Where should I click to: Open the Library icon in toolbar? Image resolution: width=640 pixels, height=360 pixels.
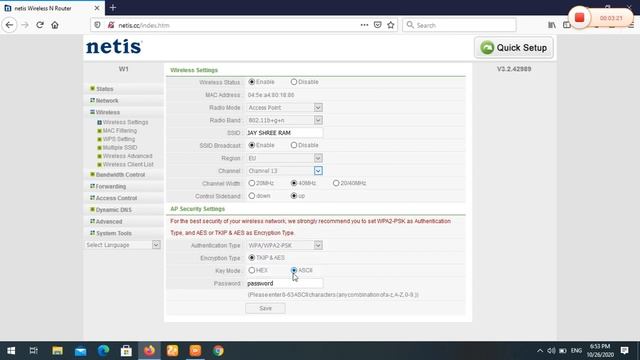click(x=552, y=25)
